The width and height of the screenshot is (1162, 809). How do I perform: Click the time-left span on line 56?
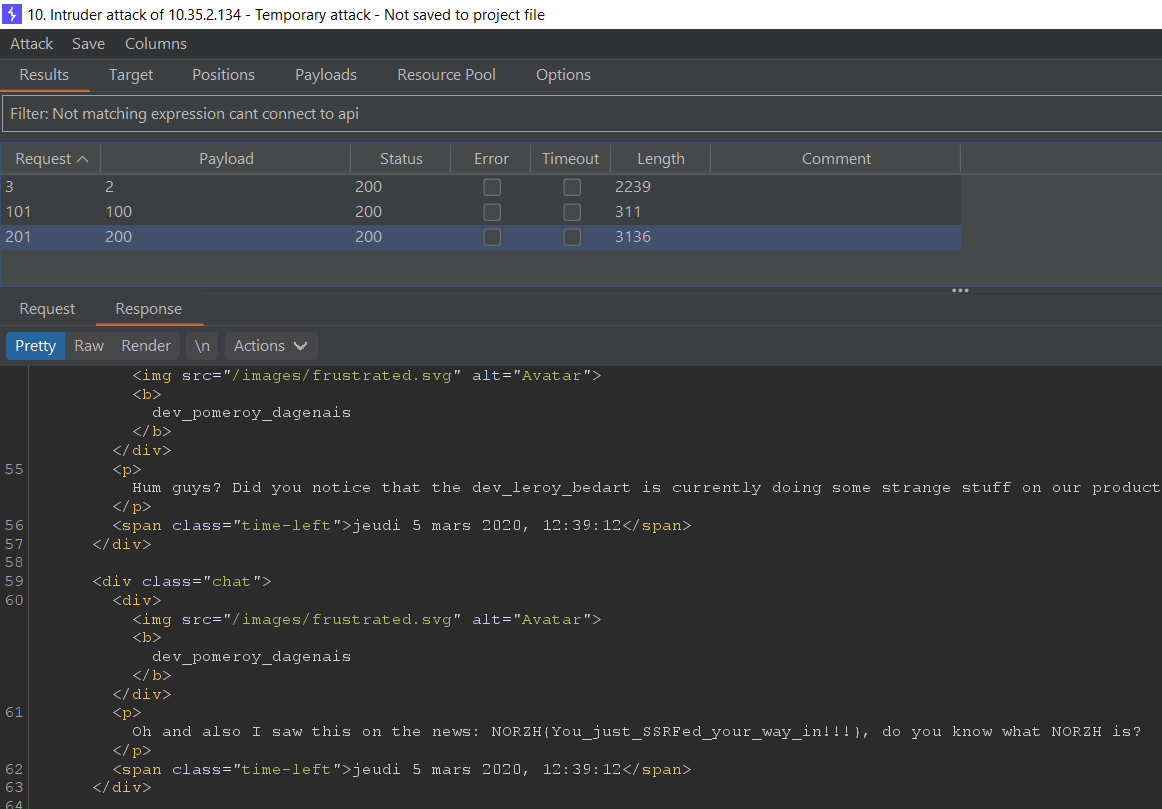[402, 525]
